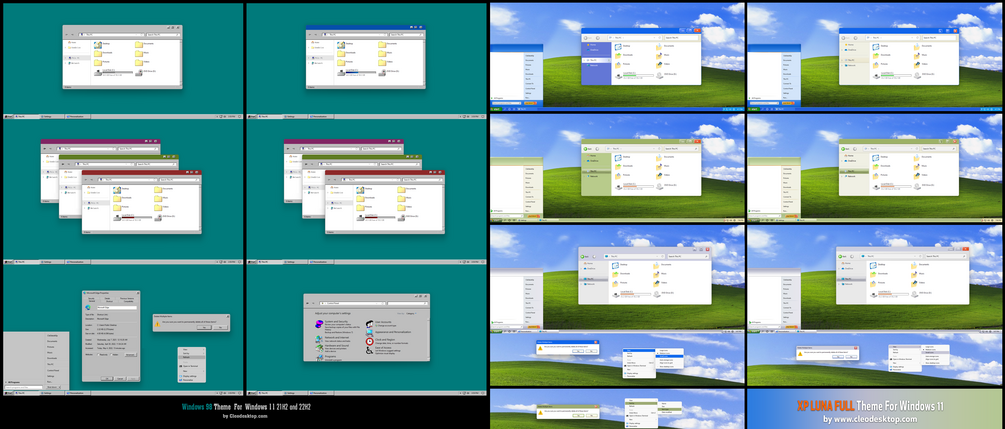The height and width of the screenshot is (429, 1005).
Task: Expand This PC tree node in gray-titlebar explorer
Action: [65, 58]
